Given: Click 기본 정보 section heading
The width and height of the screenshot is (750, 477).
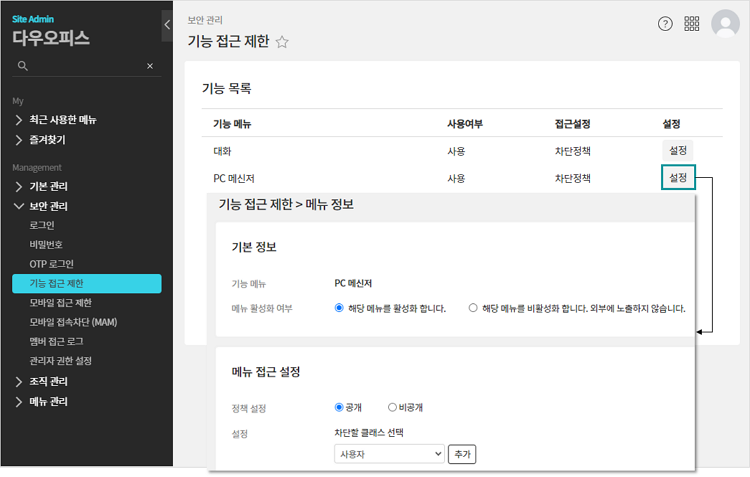Looking at the screenshot, I should point(254,247).
